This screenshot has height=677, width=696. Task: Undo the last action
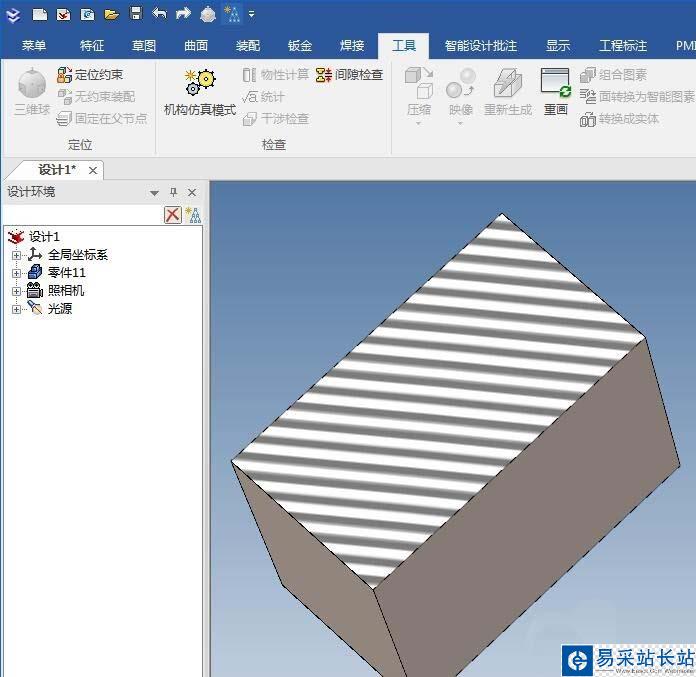point(159,14)
